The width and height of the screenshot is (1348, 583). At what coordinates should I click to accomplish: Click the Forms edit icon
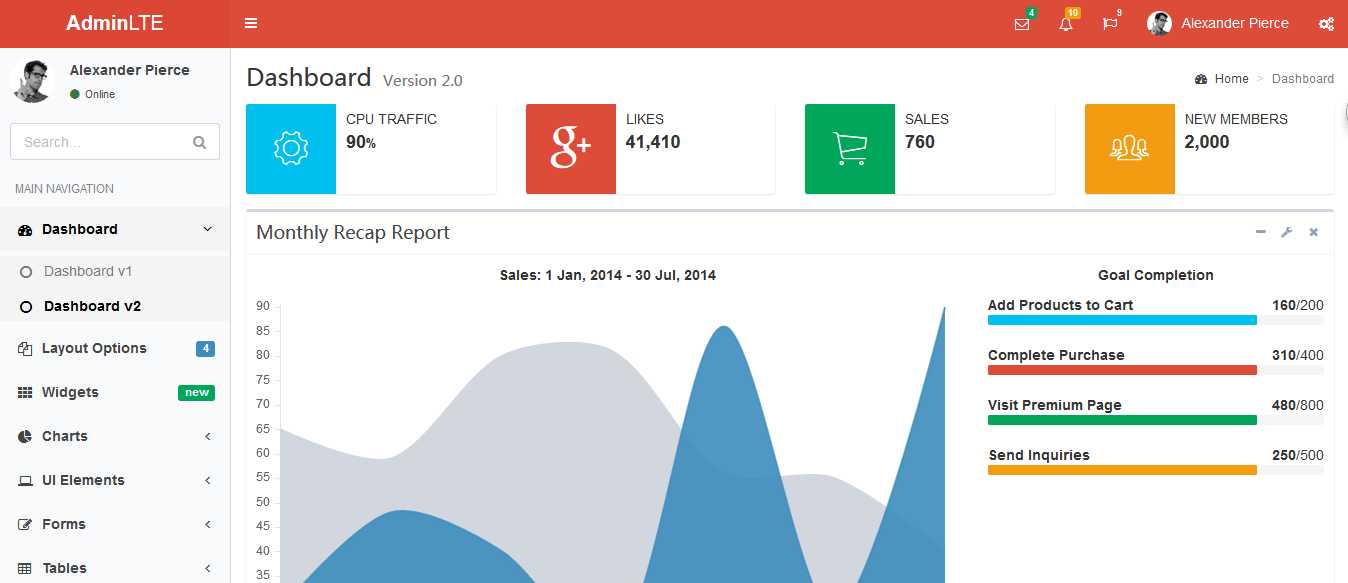[25, 524]
